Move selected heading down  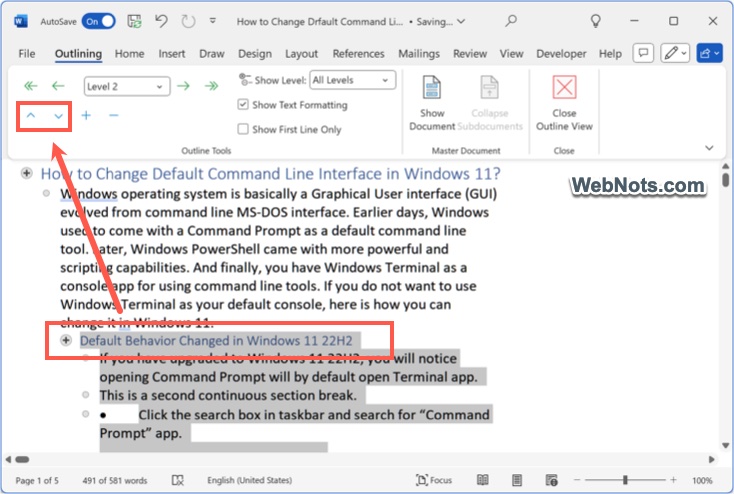59,116
